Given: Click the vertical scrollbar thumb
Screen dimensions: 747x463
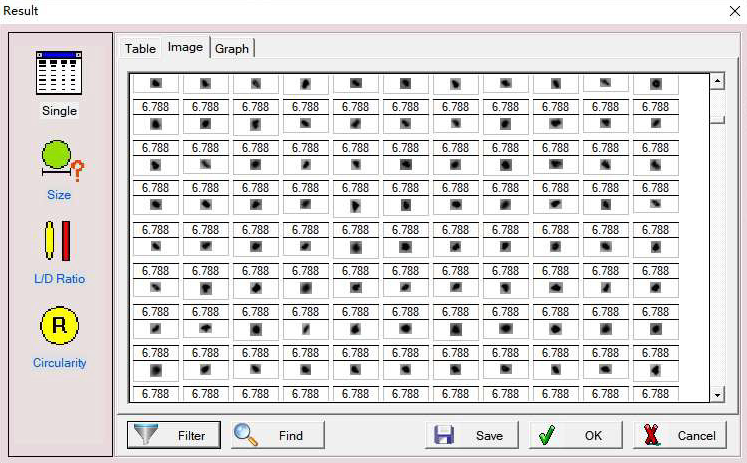Looking at the screenshot, I should point(717,119).
